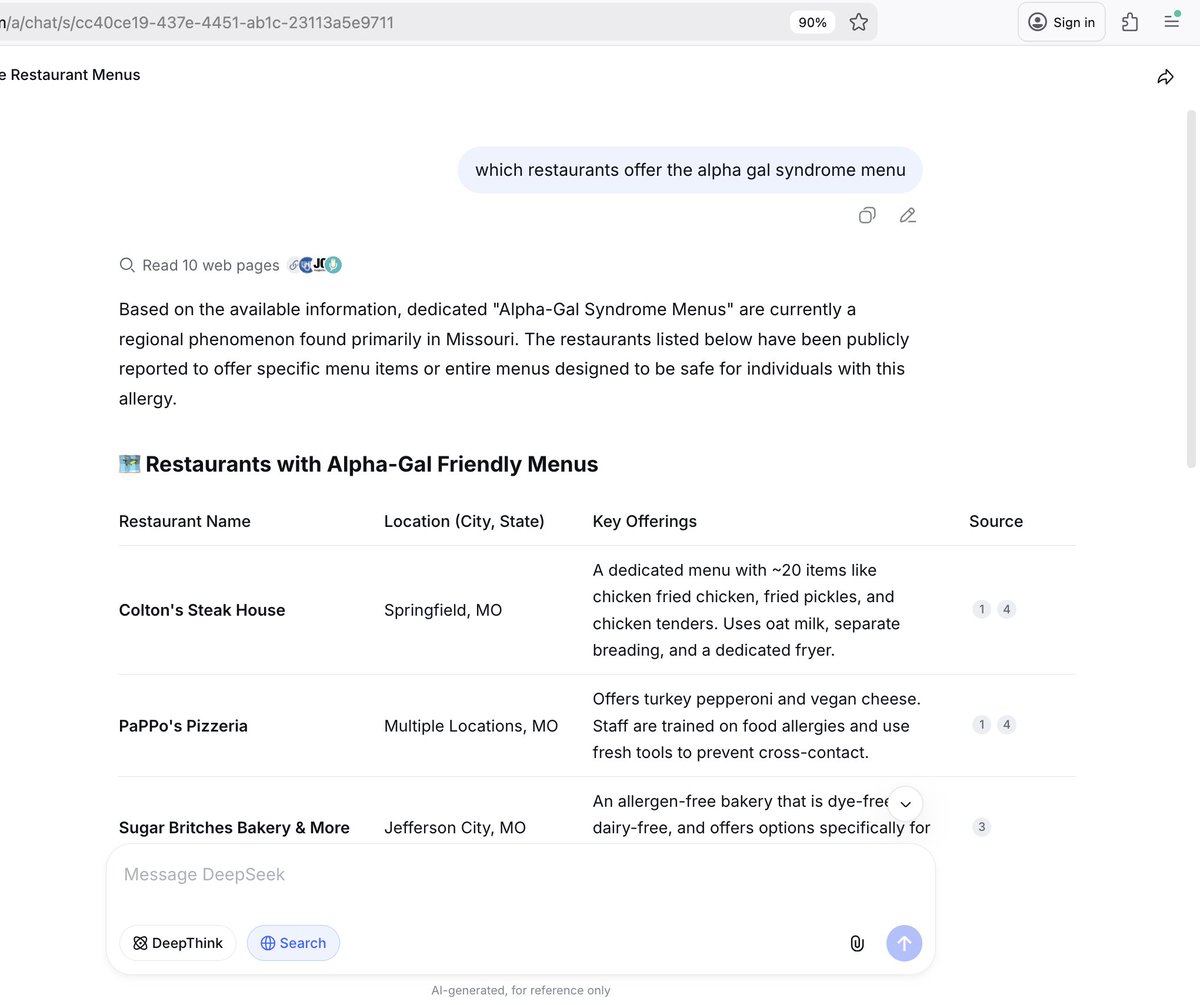
Task: Click the AI-generated, for reference only notice
Action: (x=520, y=990)
